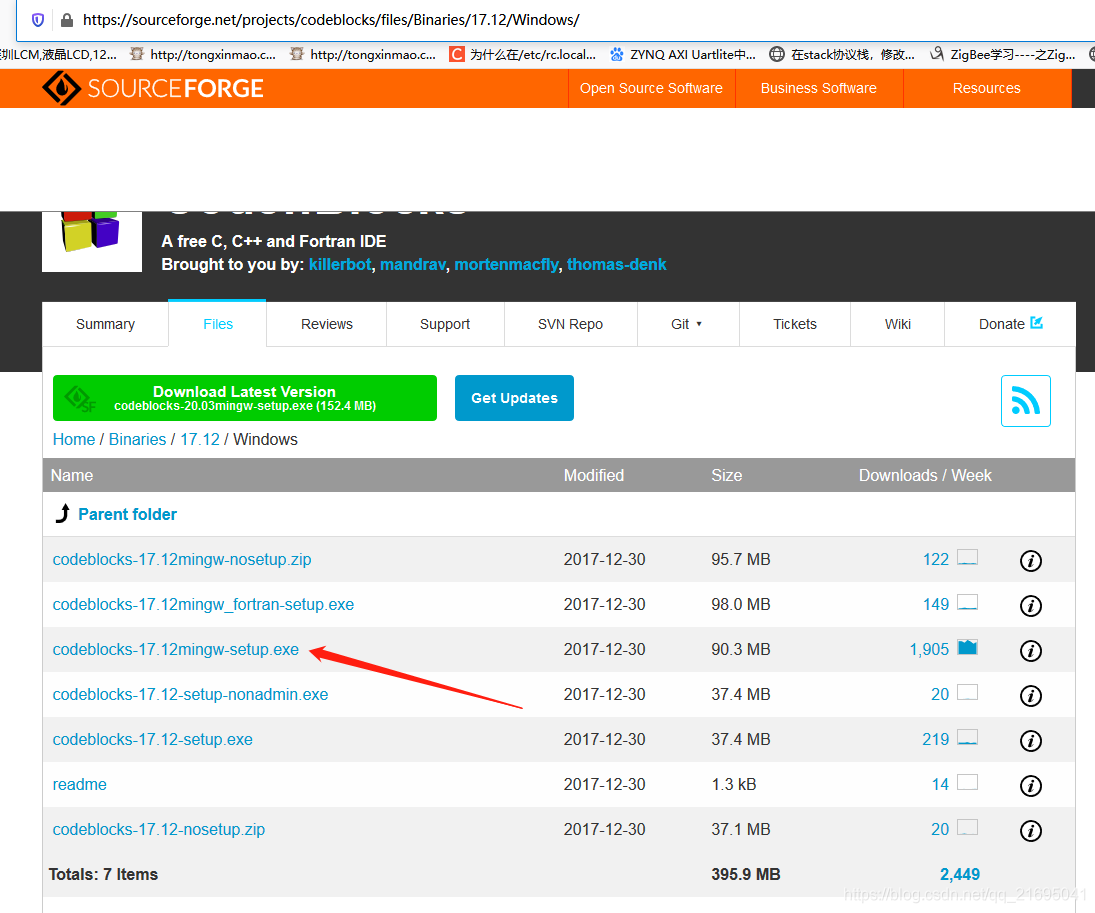Download codeblocks-17.12-nosetup.zip

pyautogui.click(x=159, y=829)
